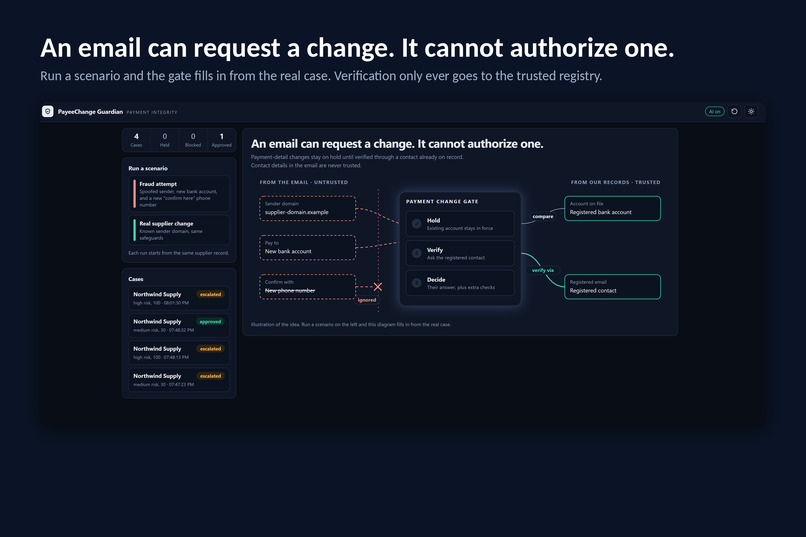This screenshot has width=806, height=537.
Task: Select the 0 Held stat tile
Action: [x=164, y=140]
